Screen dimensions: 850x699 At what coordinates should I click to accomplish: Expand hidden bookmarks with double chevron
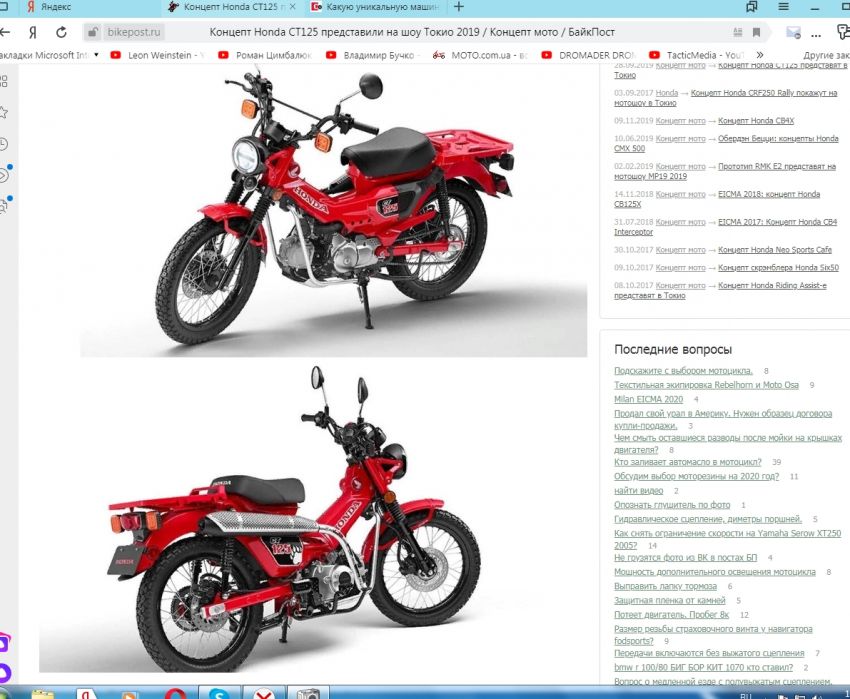[x=758, y=55]
